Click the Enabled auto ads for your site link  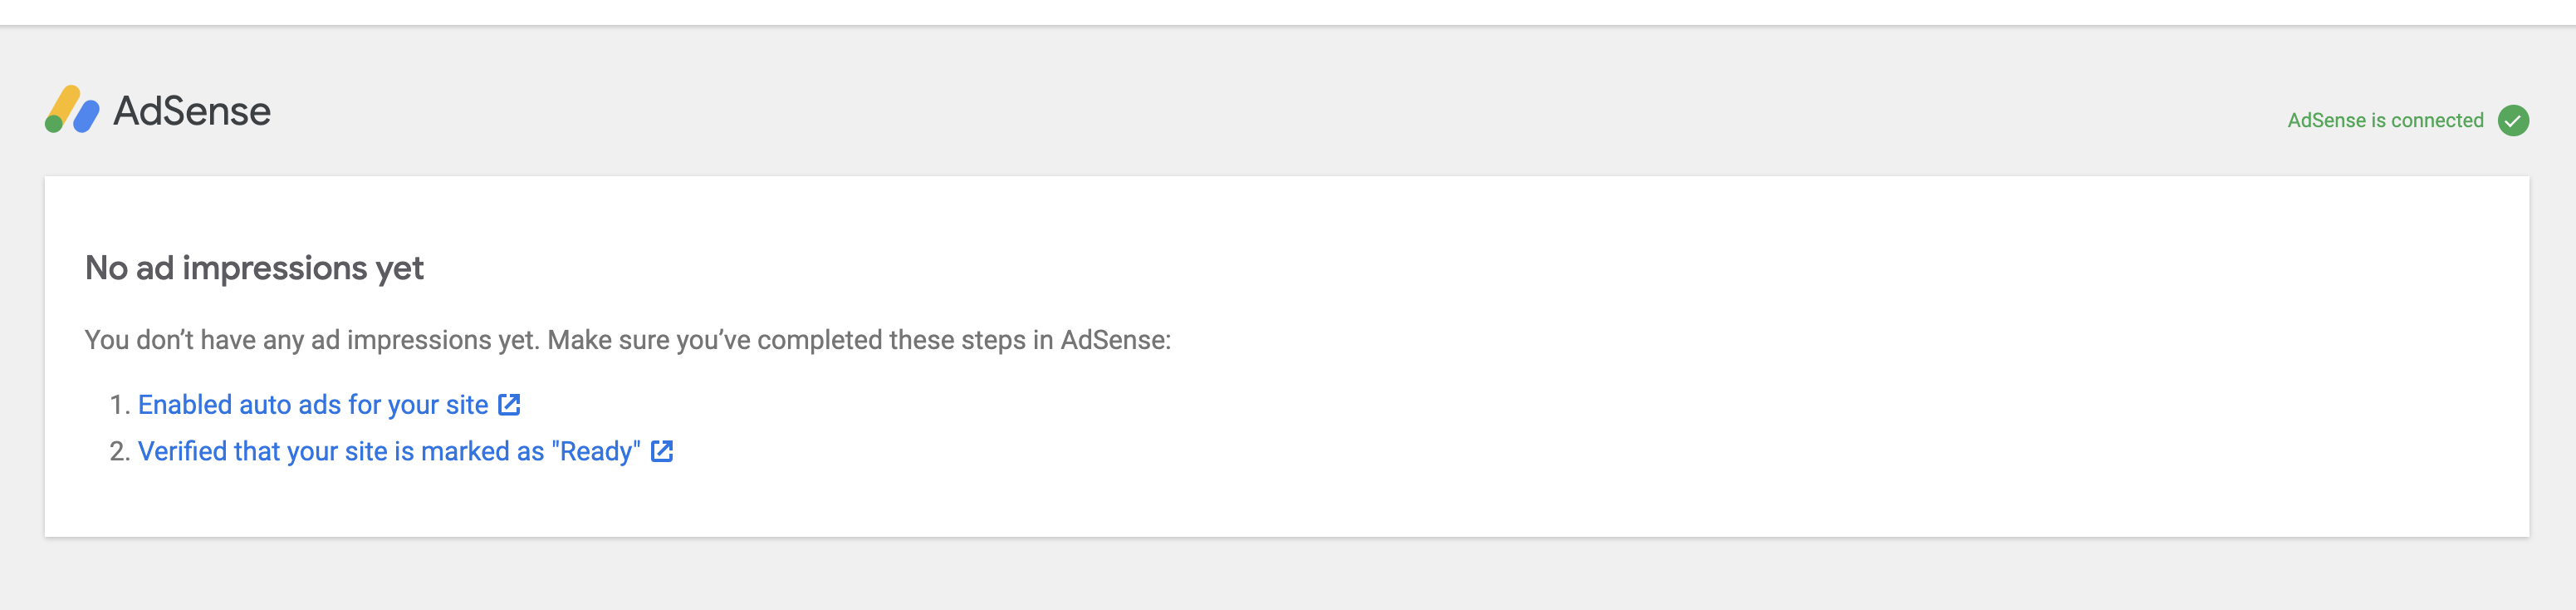tap(315, 405)
